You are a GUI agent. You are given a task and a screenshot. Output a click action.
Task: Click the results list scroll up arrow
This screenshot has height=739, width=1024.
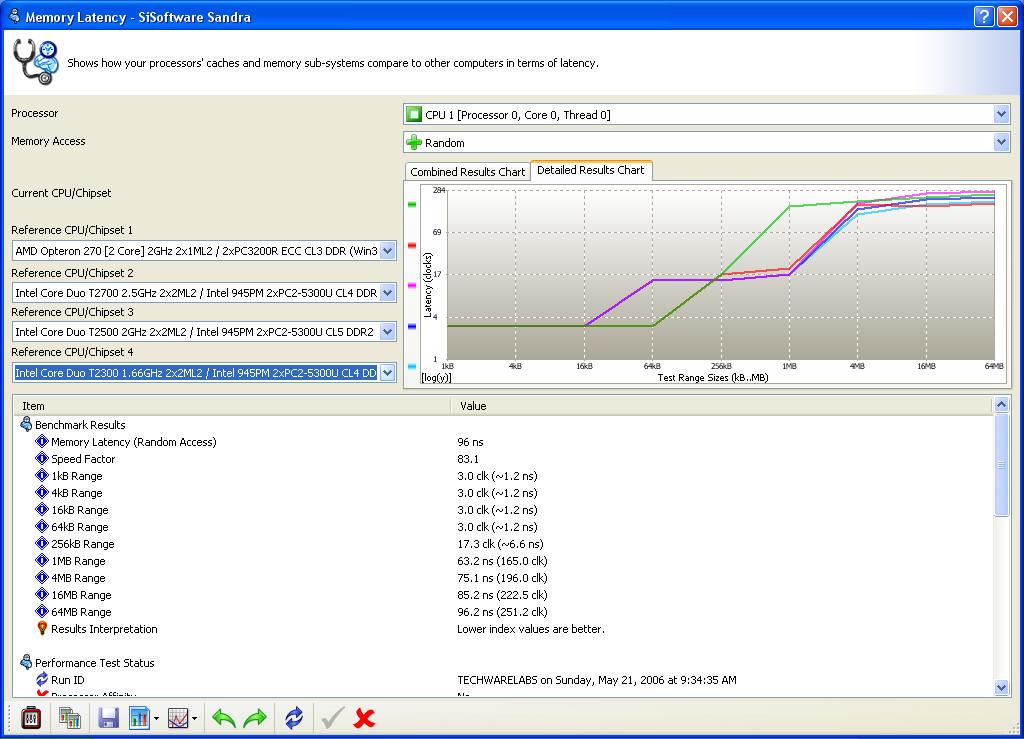click(x=1001, y=405)
